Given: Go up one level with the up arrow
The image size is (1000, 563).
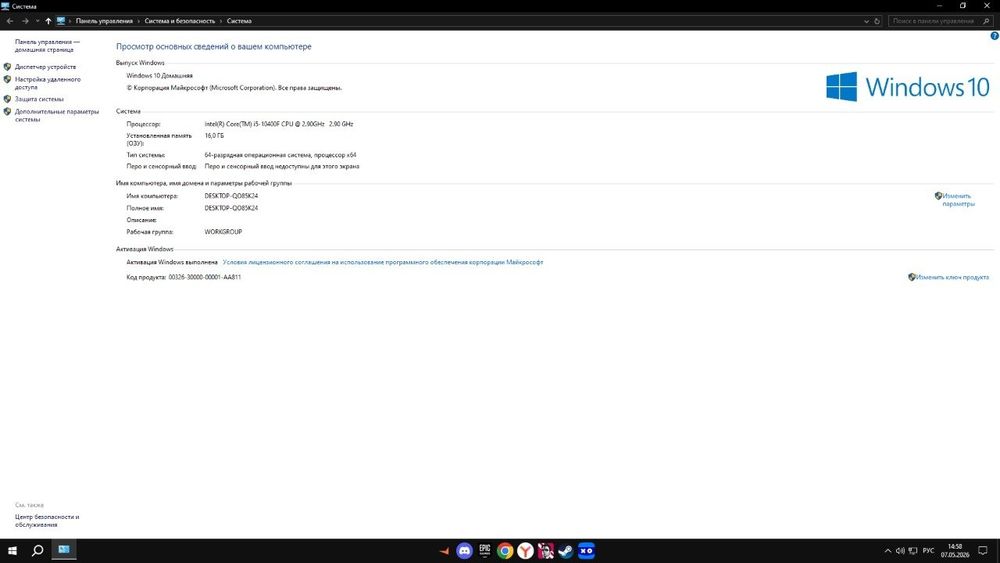Looking at the screenshot, I should coord(48,21).
